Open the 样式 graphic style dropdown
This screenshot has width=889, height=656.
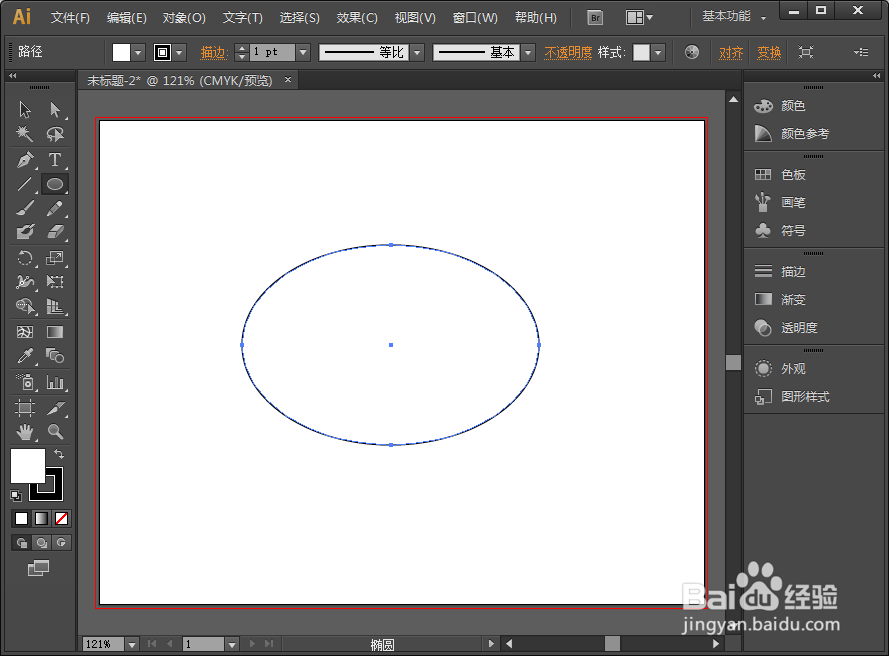click(658, 53)
